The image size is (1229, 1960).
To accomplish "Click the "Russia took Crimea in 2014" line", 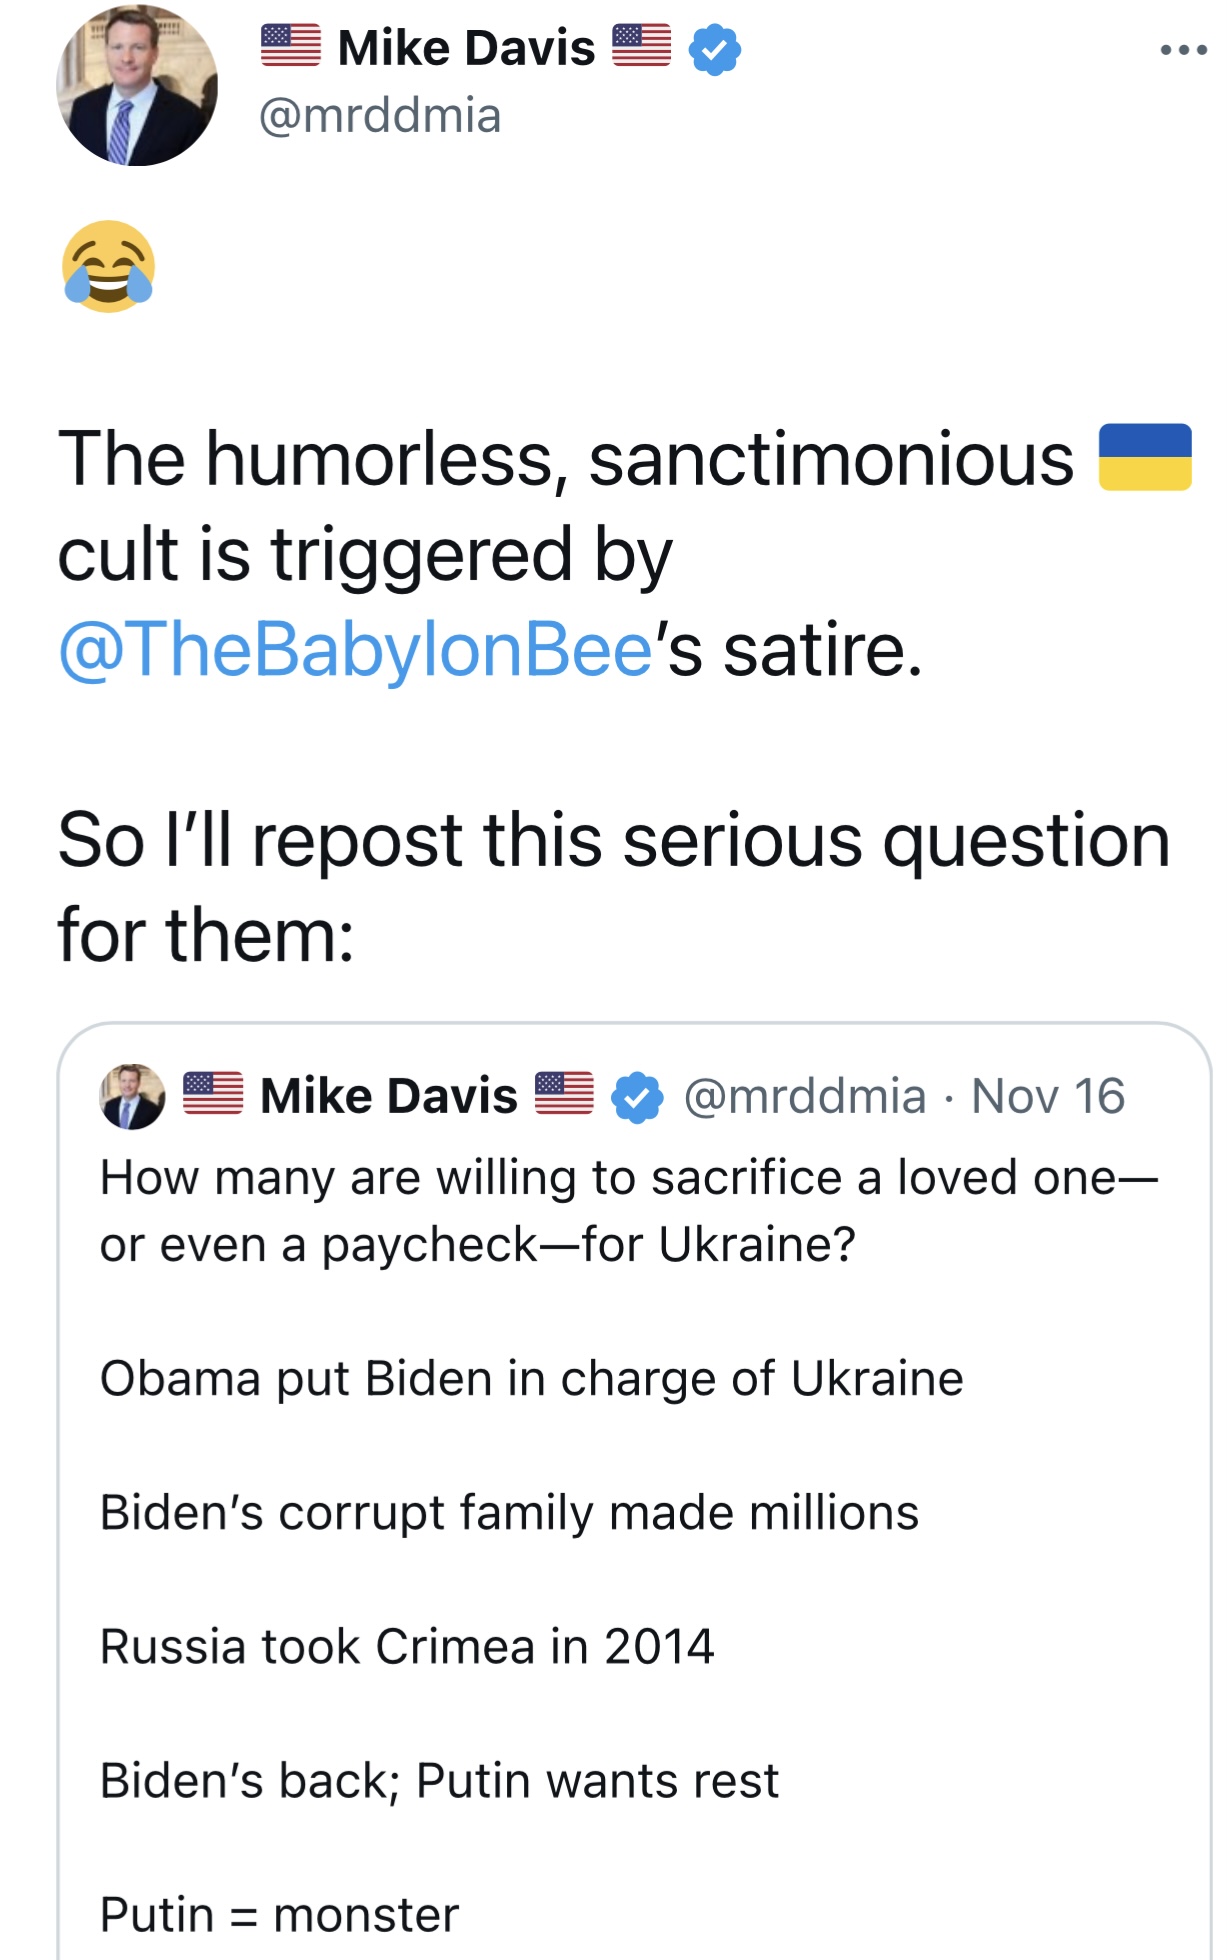I will [407, 1646].
